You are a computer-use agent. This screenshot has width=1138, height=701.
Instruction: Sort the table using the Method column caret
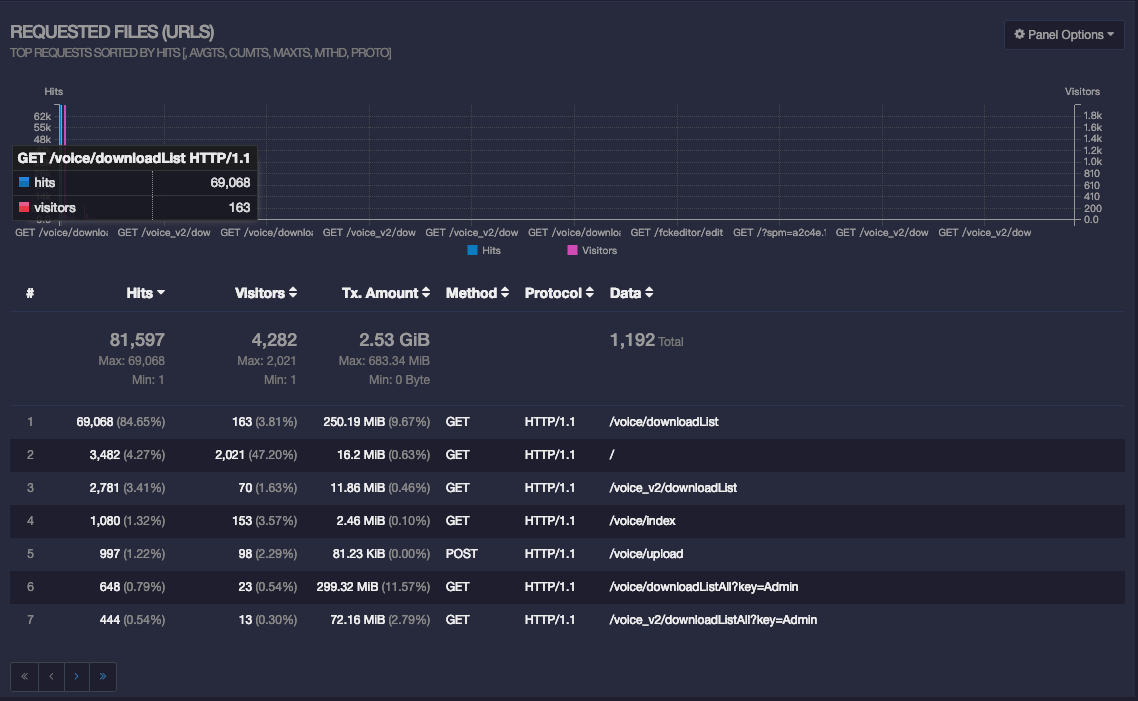504,292
